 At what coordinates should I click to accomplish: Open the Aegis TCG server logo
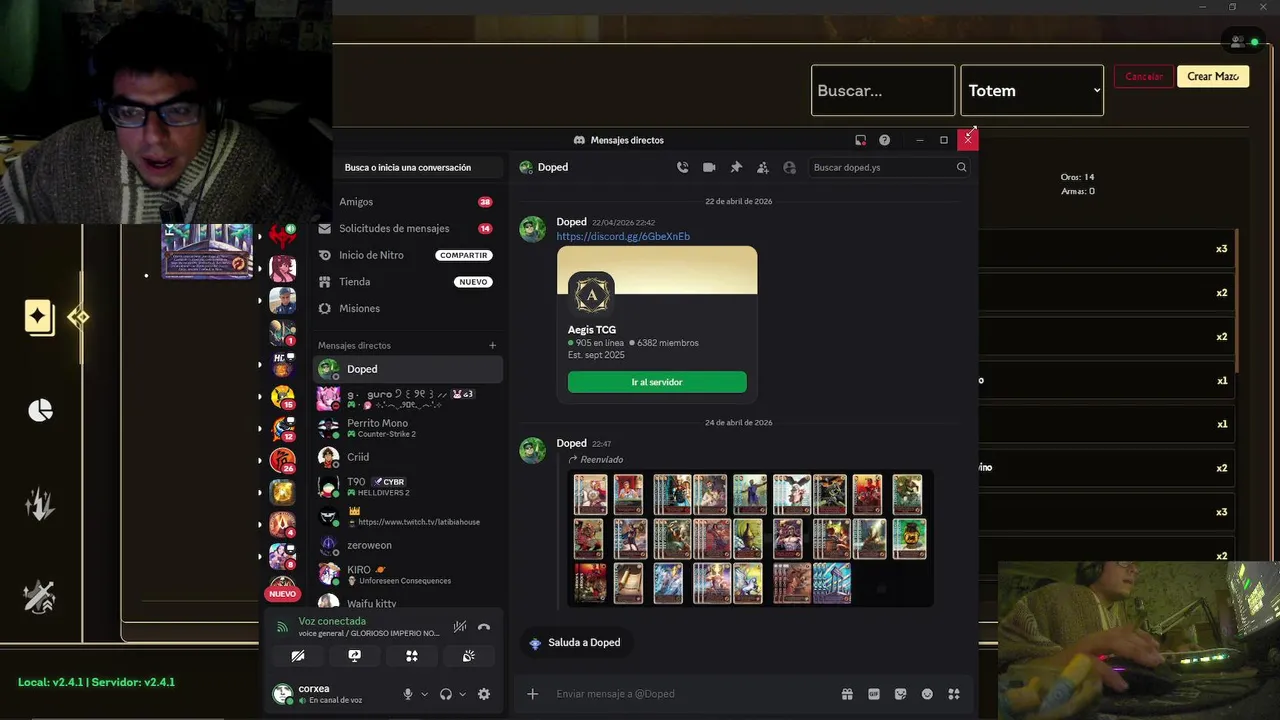[x=591, y=294]
